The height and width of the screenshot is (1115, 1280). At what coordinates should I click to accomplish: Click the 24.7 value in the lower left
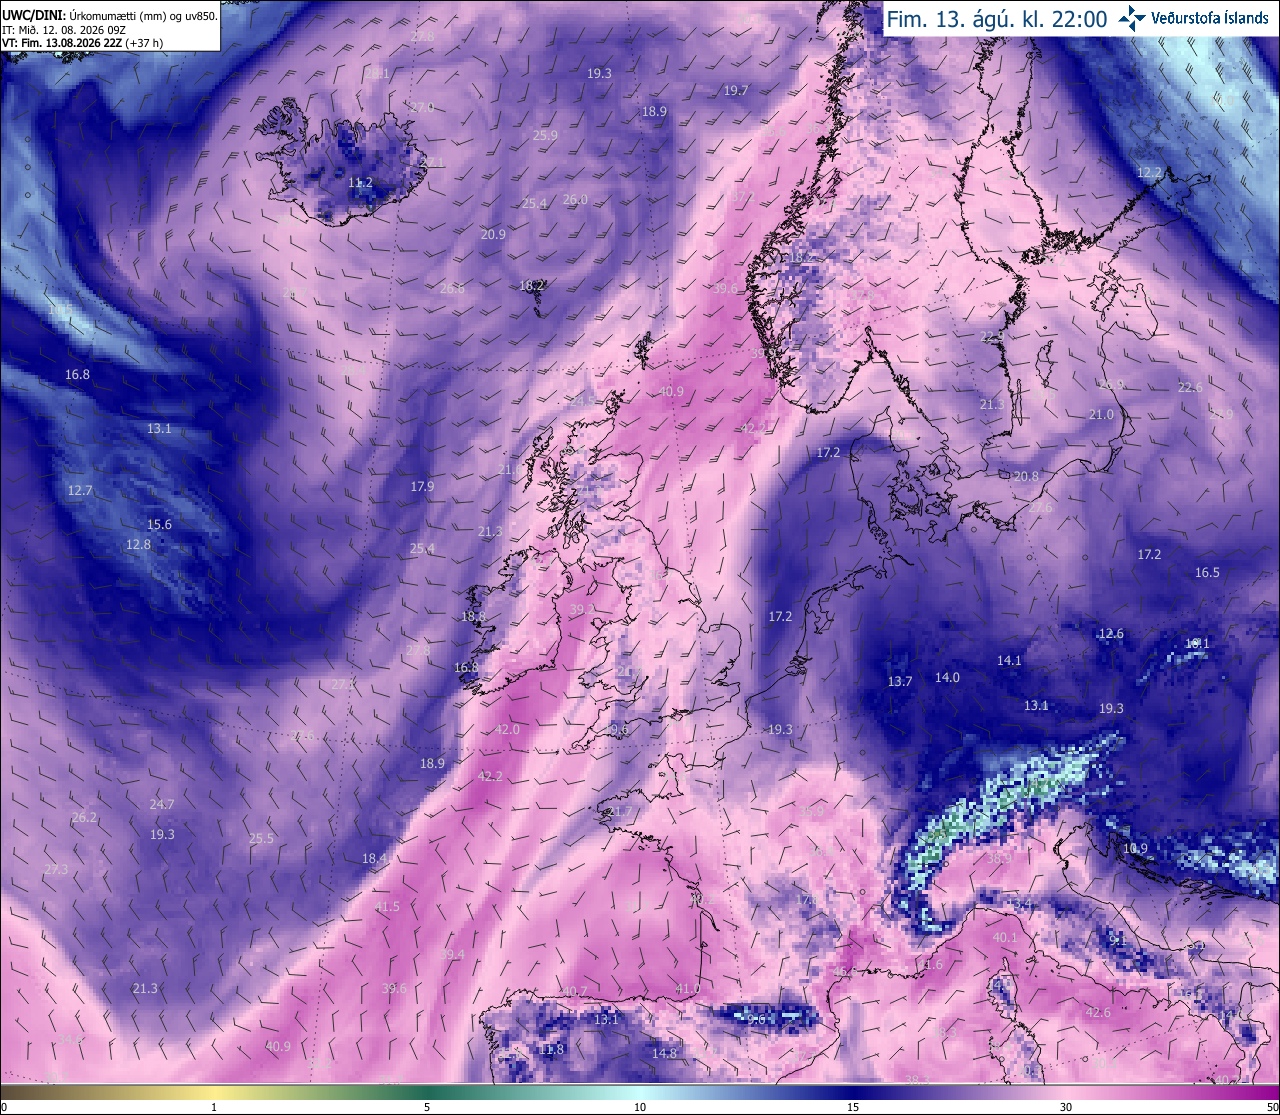click(161, 805)
